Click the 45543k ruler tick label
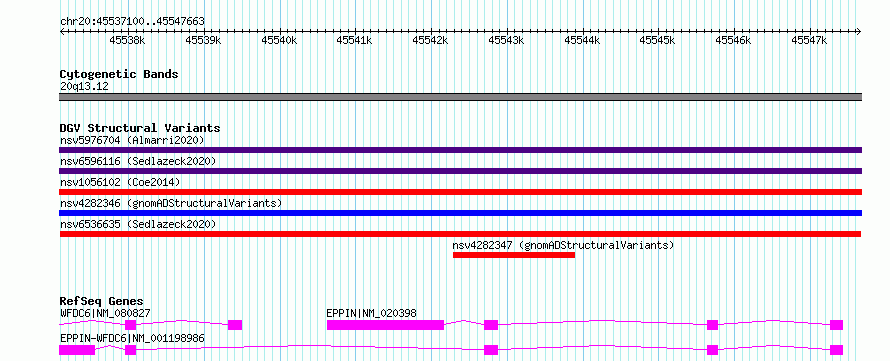This screenshot has height=361, width=890. (507, 40)
